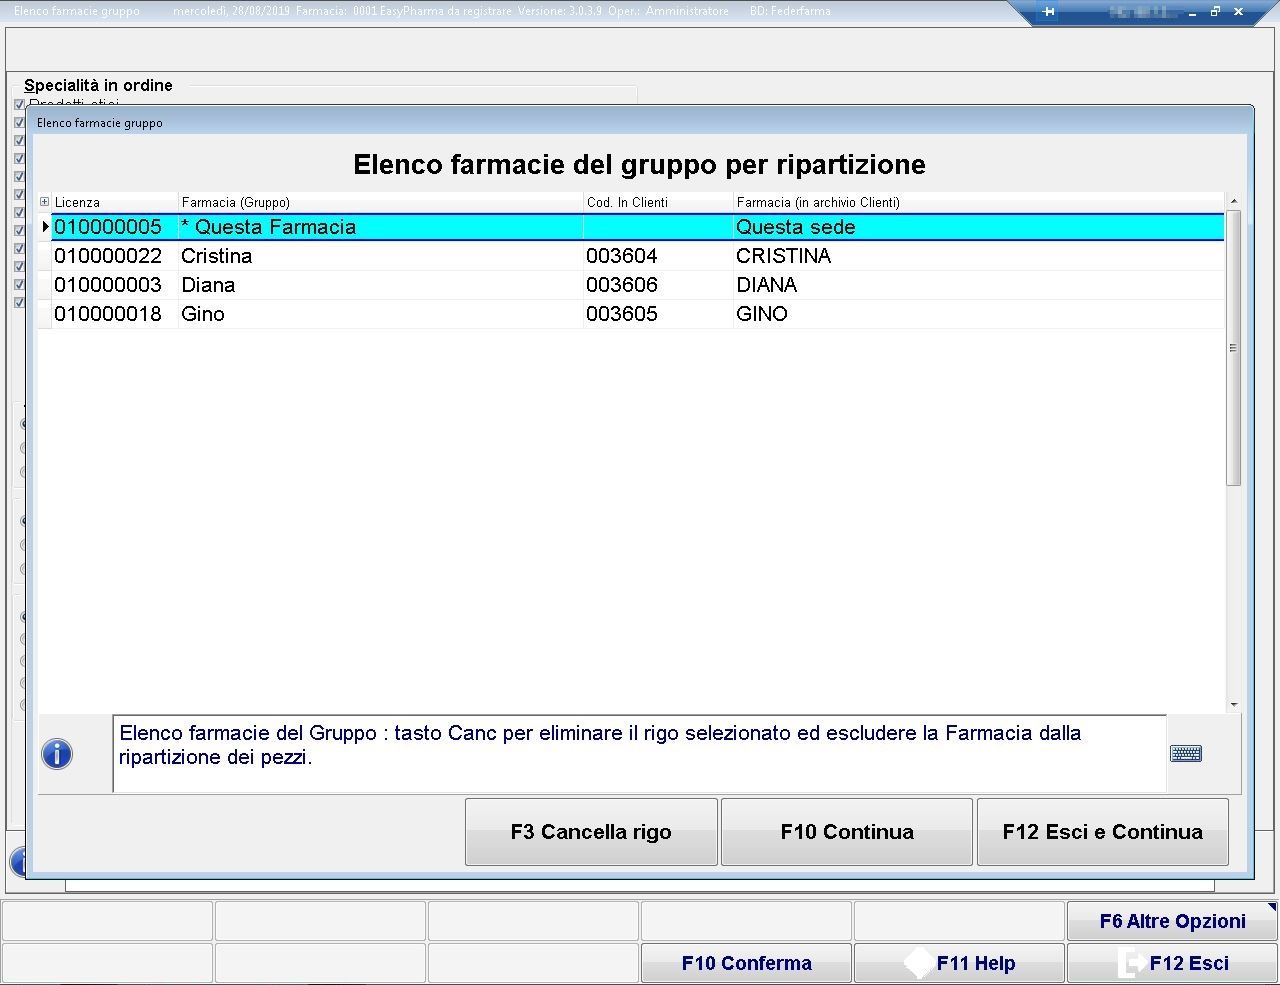This screenshot has height=985, width=1280.
Task: Minimize the EasyPharma window
Action: 1192,13
